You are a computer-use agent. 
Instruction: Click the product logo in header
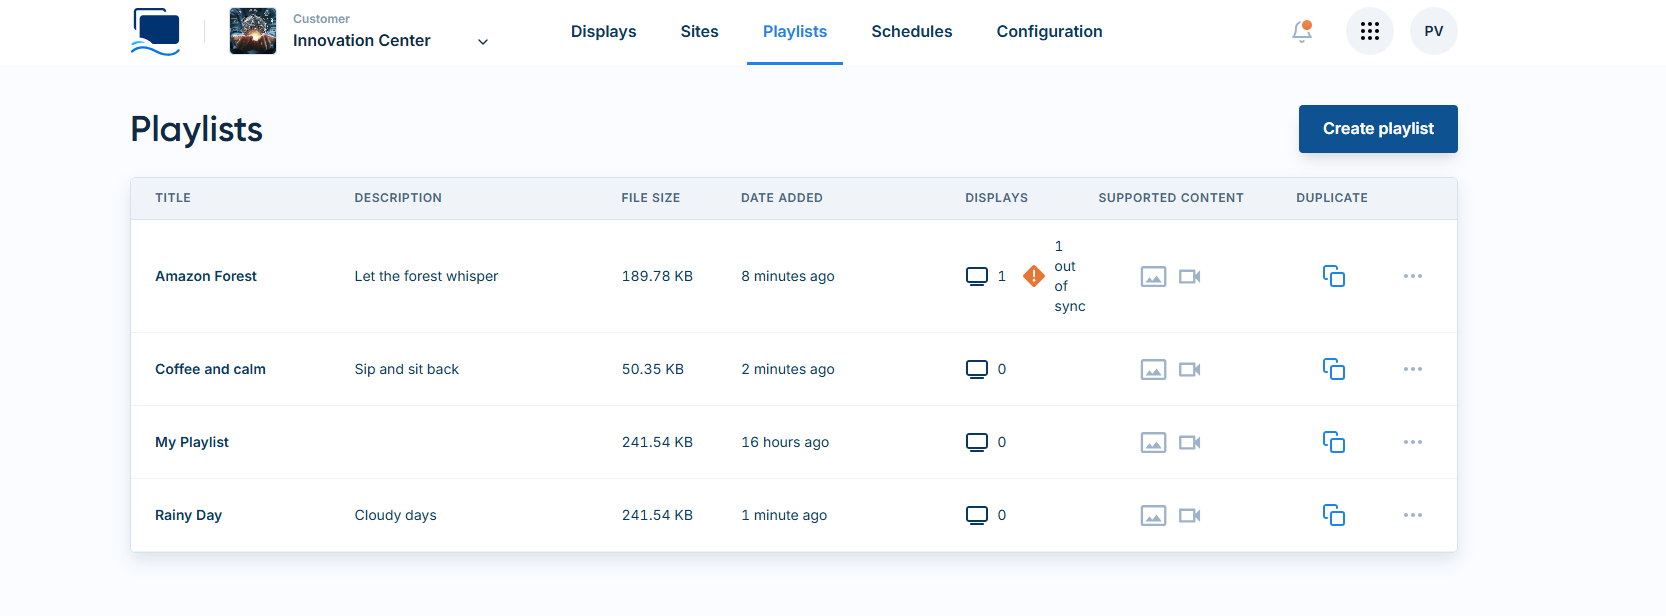(x=156, y=32)
